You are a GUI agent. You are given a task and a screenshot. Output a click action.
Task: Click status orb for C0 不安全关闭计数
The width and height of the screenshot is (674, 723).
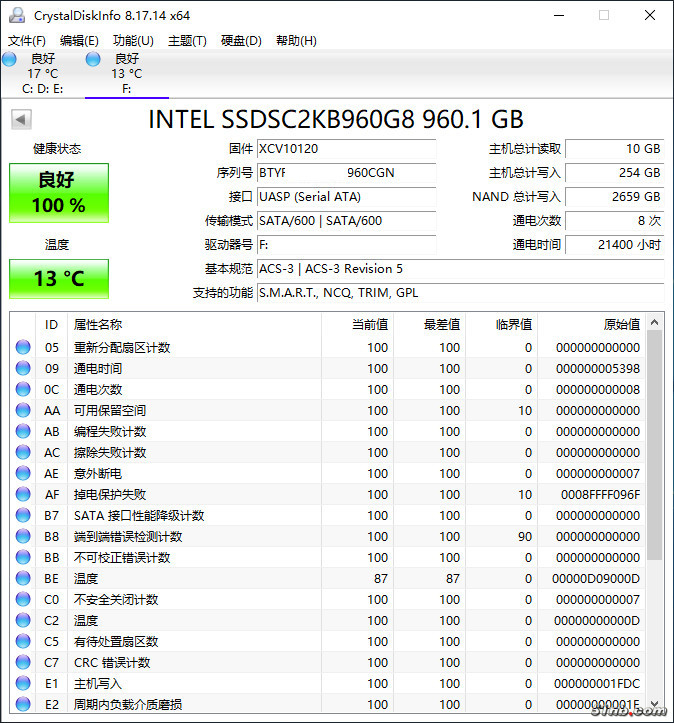[23, 599]
